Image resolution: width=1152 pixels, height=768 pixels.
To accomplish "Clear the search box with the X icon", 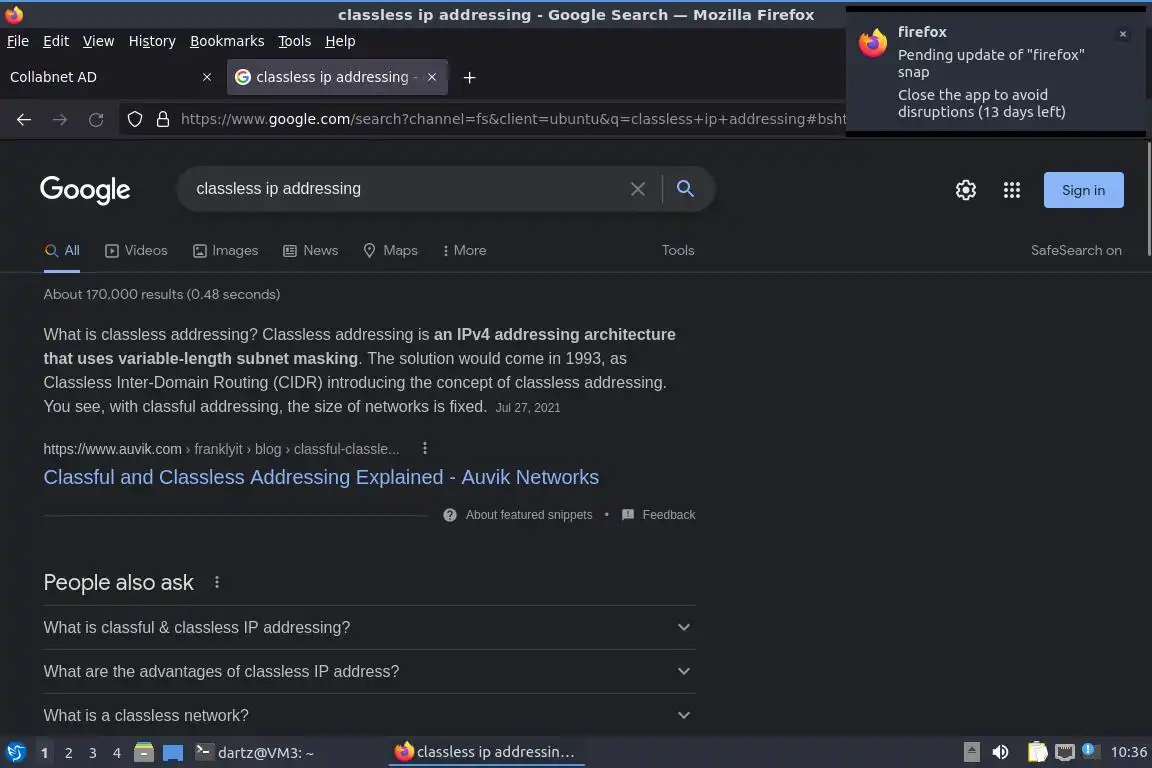I will coord(638,189).
